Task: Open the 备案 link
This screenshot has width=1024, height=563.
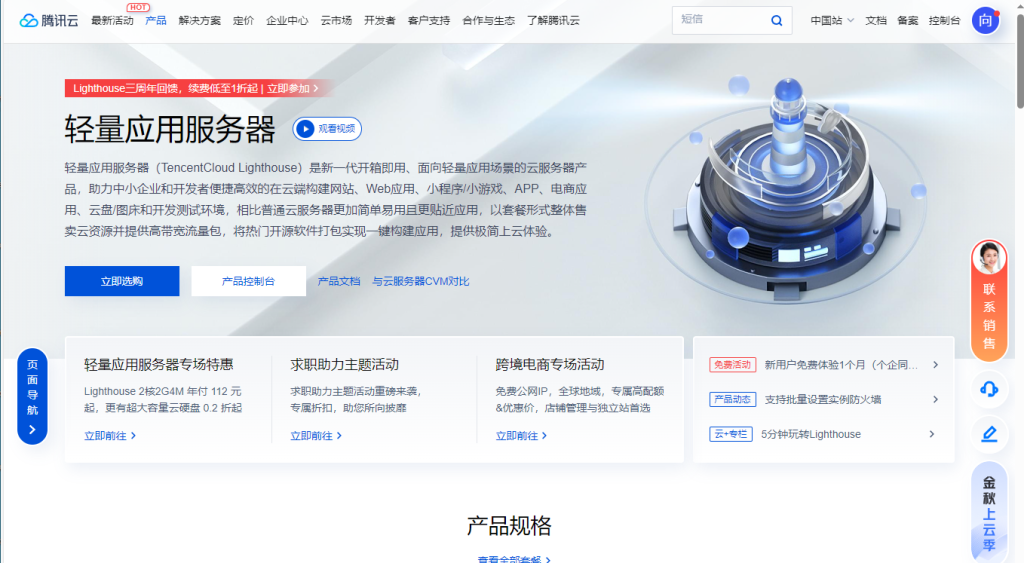Action: pos(907,21)
